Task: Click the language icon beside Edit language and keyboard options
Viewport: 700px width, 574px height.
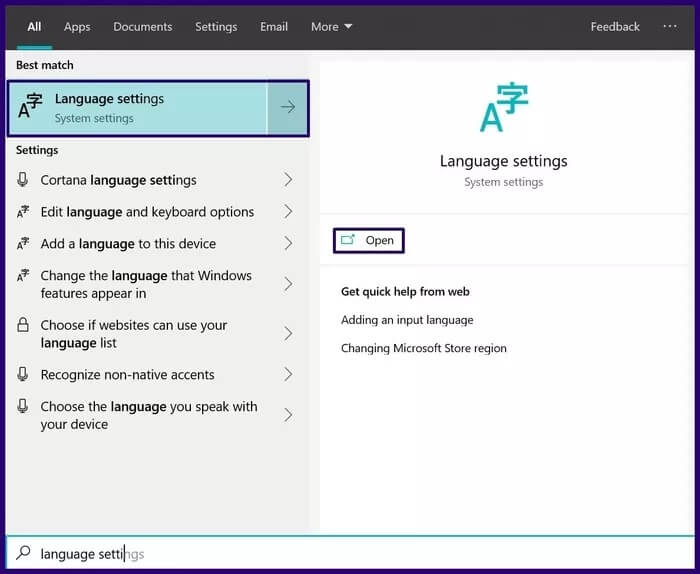Action: click(x=23, y=212)
